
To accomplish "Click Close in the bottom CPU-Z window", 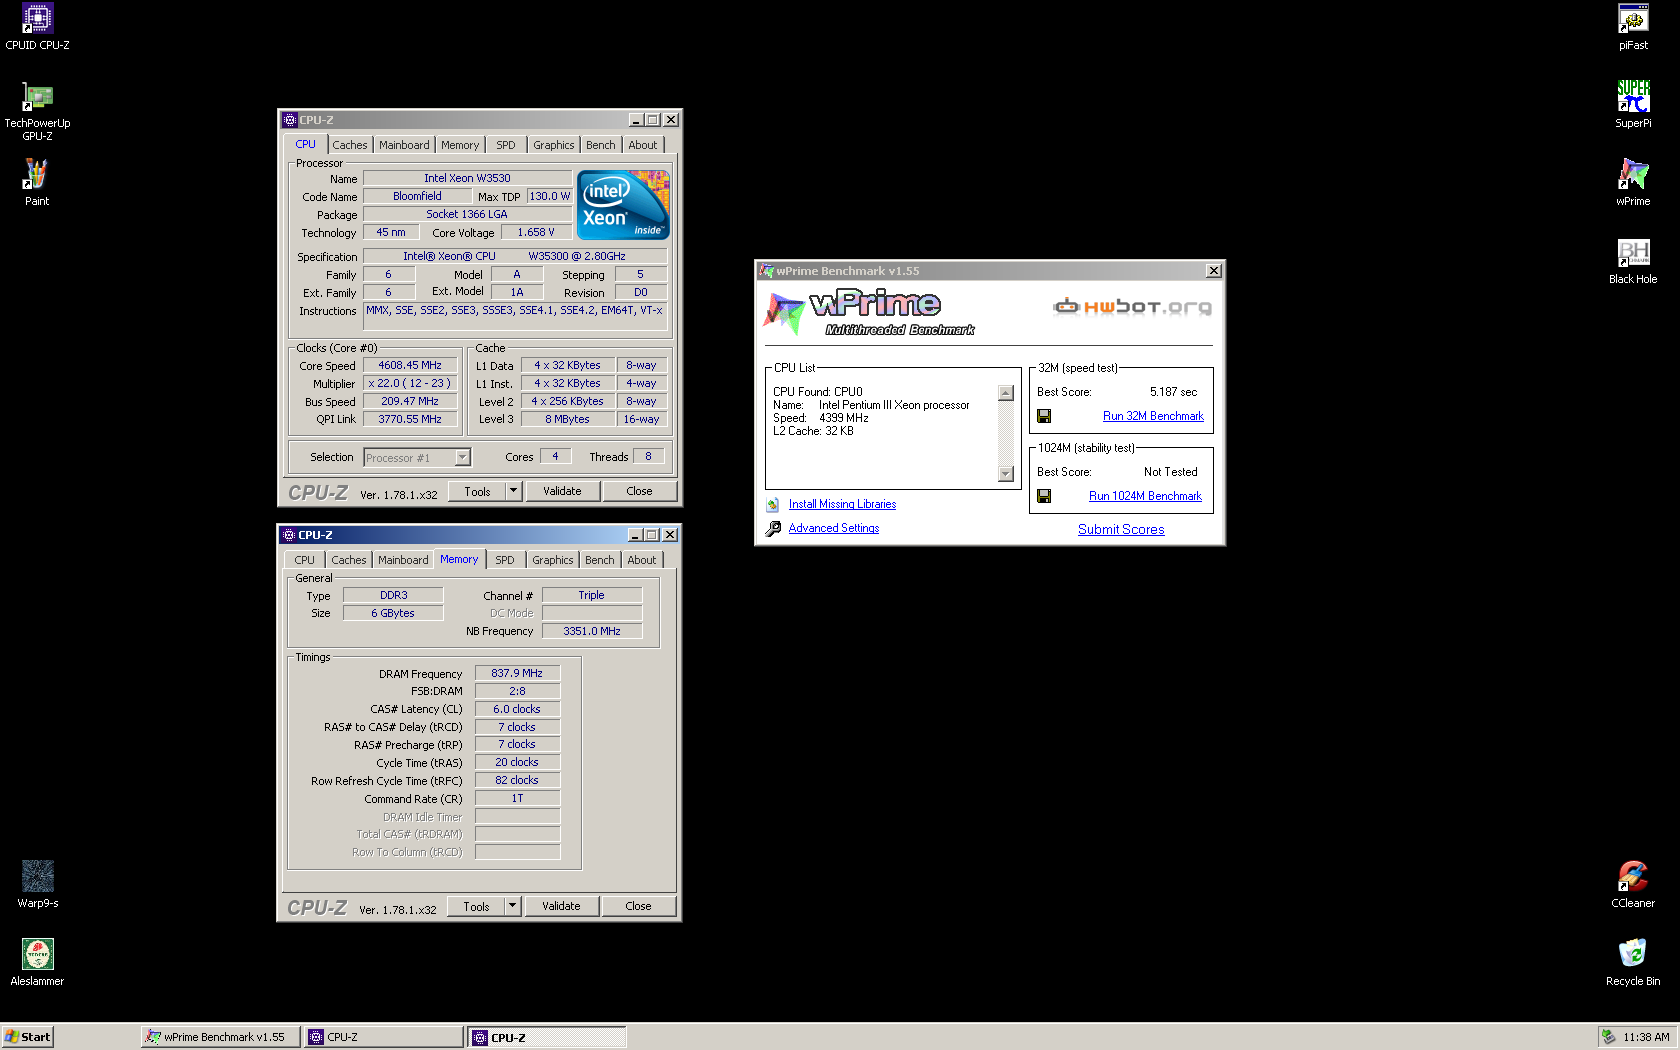I will 638,906.
